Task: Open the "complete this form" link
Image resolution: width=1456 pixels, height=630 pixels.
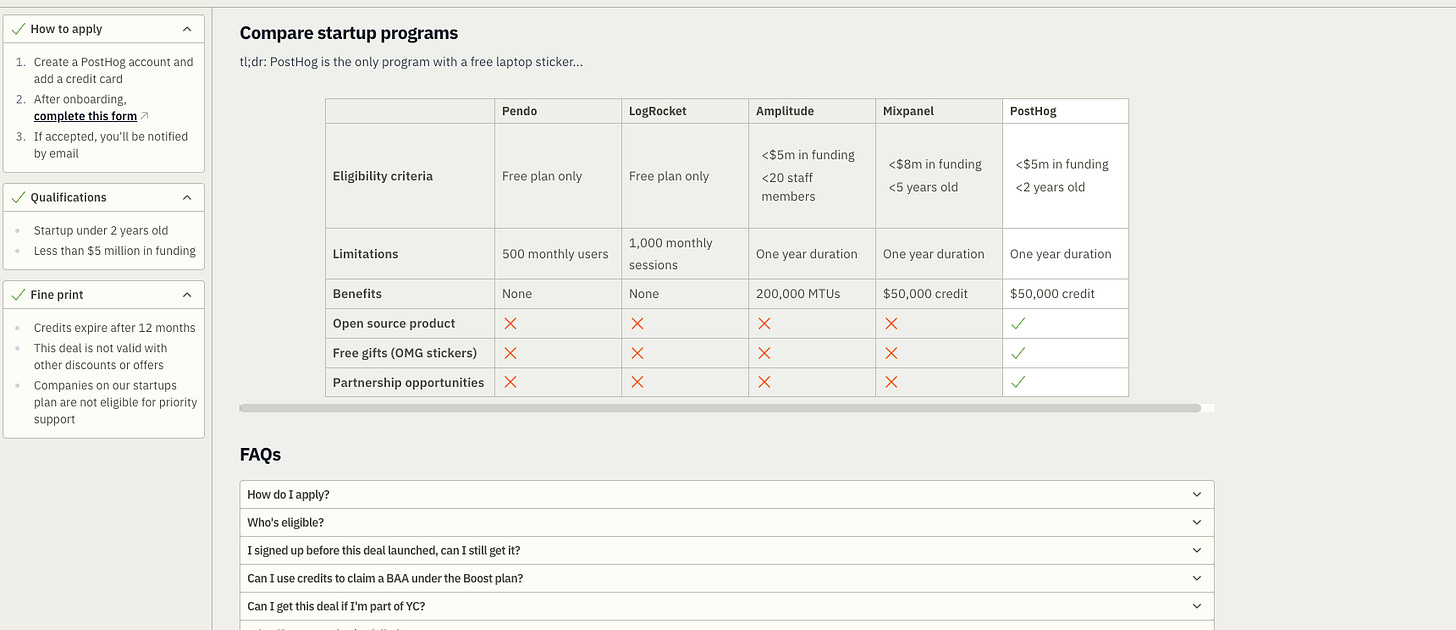Action: 85,116
